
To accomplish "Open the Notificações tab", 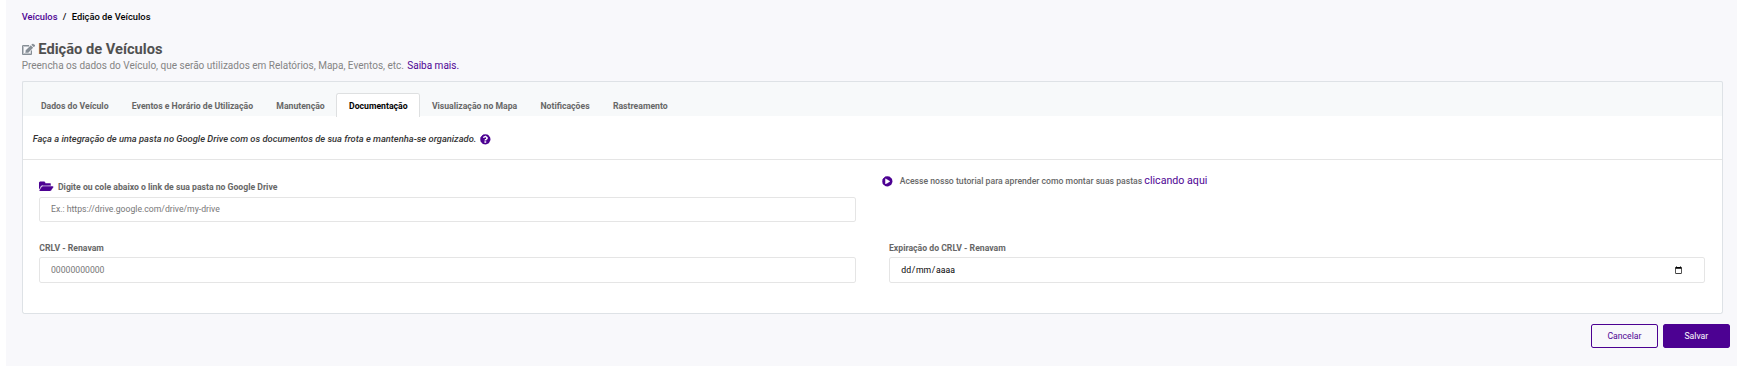I will point(565,106).
